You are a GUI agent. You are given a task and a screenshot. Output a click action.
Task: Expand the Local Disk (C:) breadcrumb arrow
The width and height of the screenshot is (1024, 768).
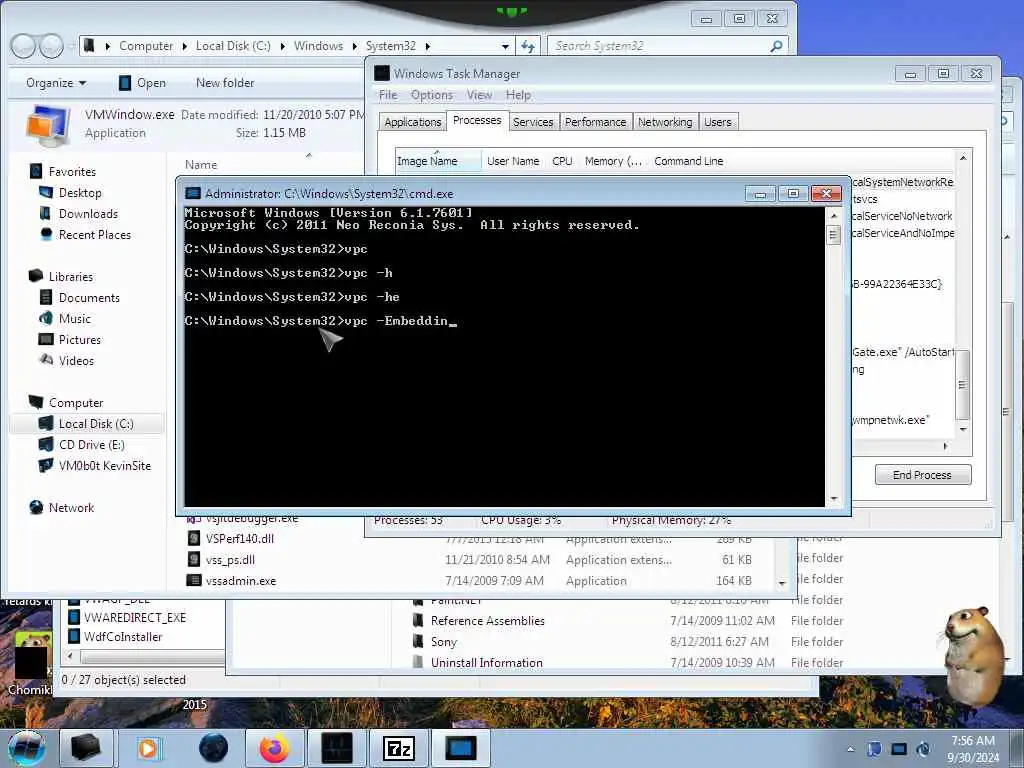pyautogui.click(x=283, y=46)
